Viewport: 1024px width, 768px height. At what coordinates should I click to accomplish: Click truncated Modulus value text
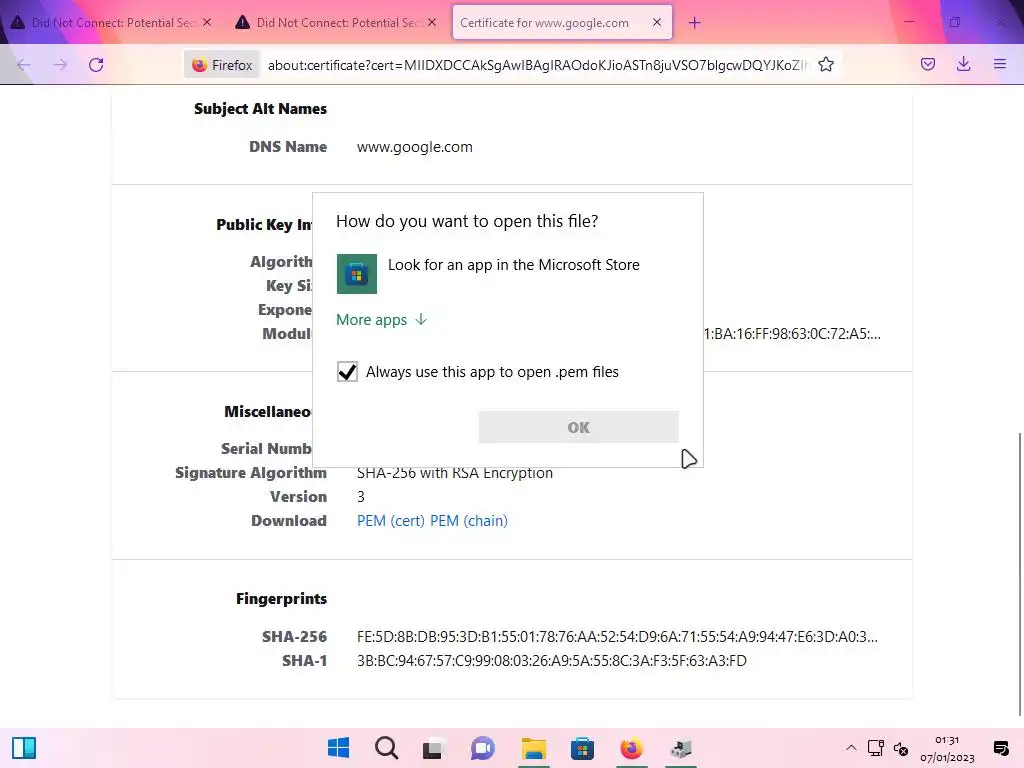click(792, 334)
